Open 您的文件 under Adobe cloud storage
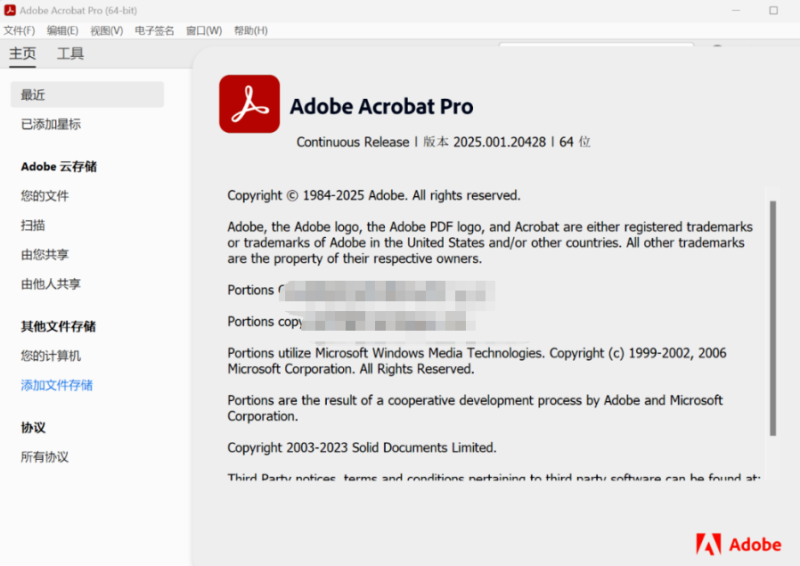800x566 pixels. coord(45,196)
